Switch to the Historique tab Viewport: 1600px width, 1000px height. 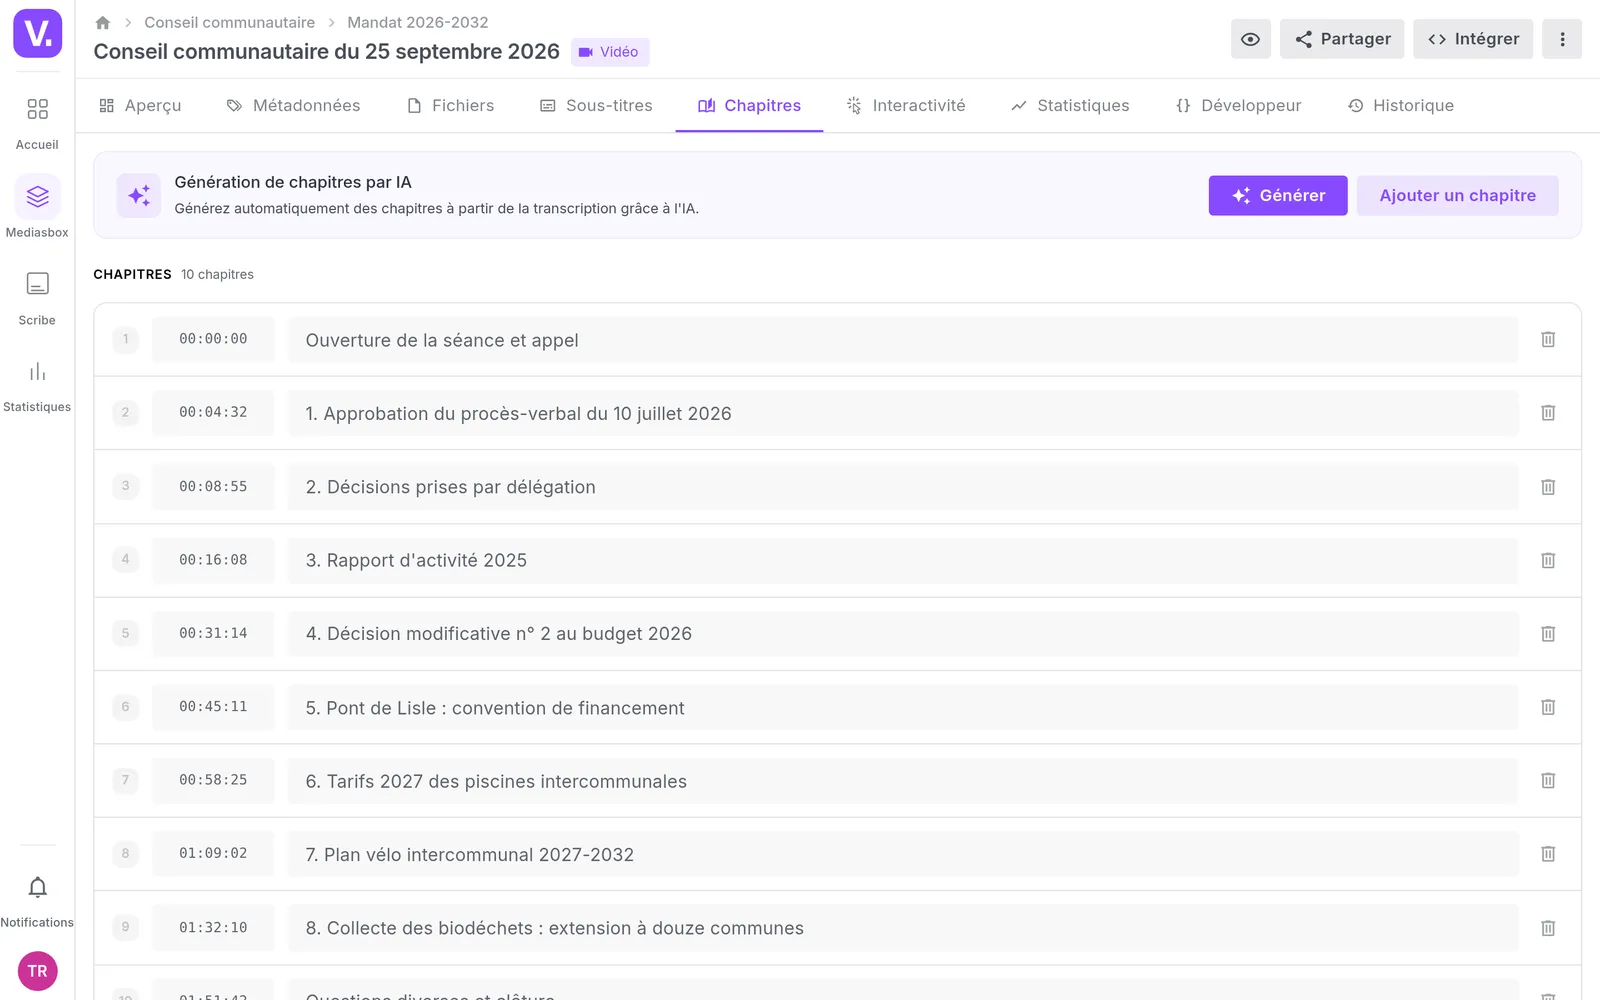click(x=1400, y=105)
